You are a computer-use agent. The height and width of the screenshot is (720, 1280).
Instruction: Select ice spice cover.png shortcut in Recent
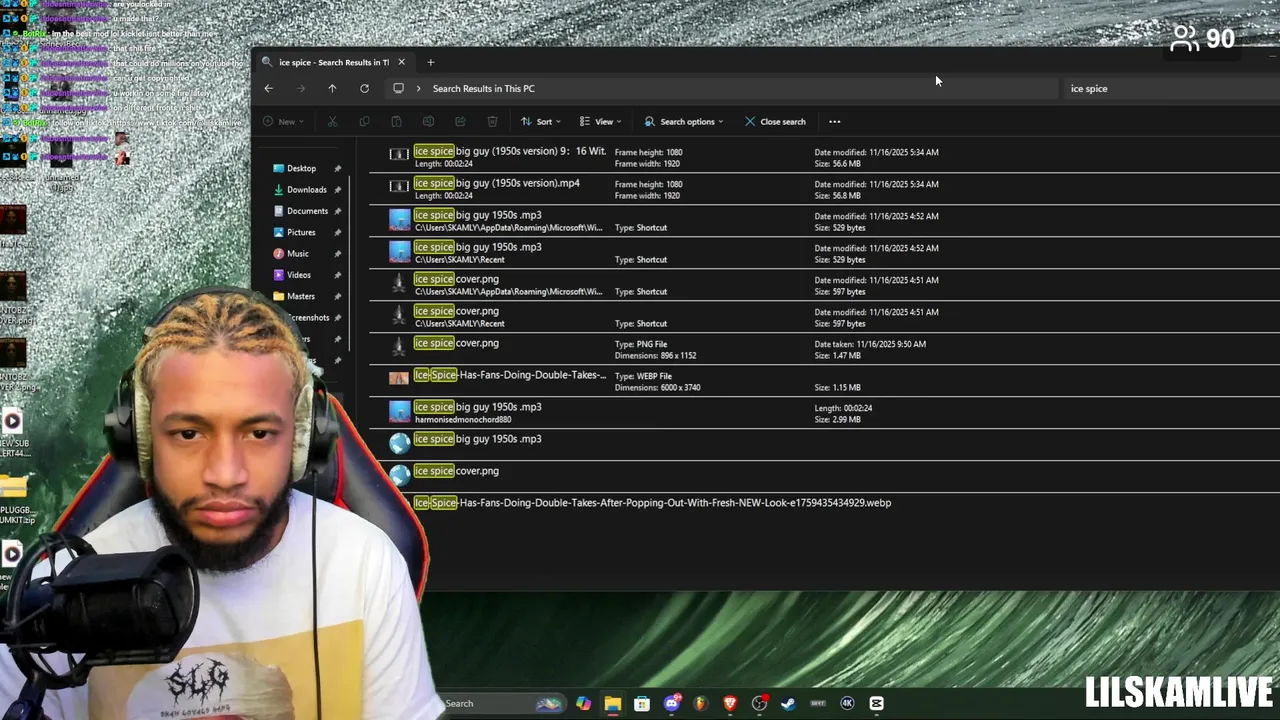tap(825, 317)
